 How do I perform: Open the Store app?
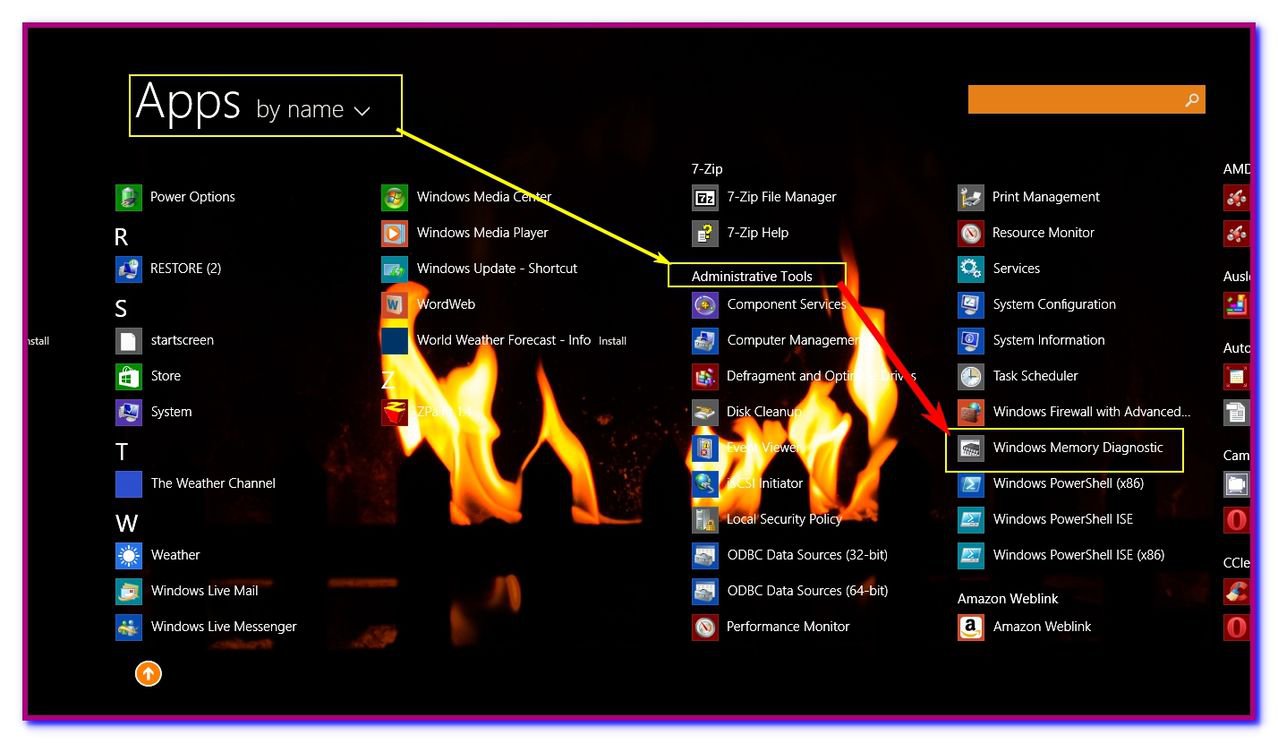coord(149,376)
